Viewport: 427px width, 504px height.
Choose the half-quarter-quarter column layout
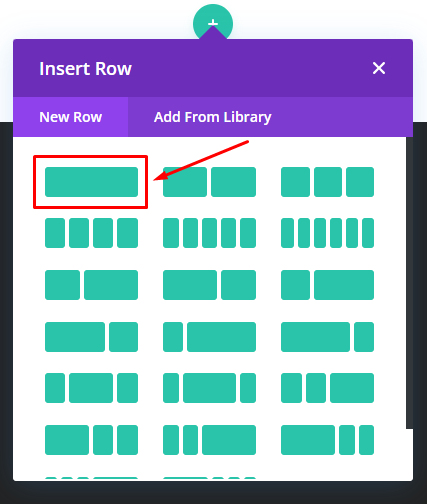coord(91,440)
